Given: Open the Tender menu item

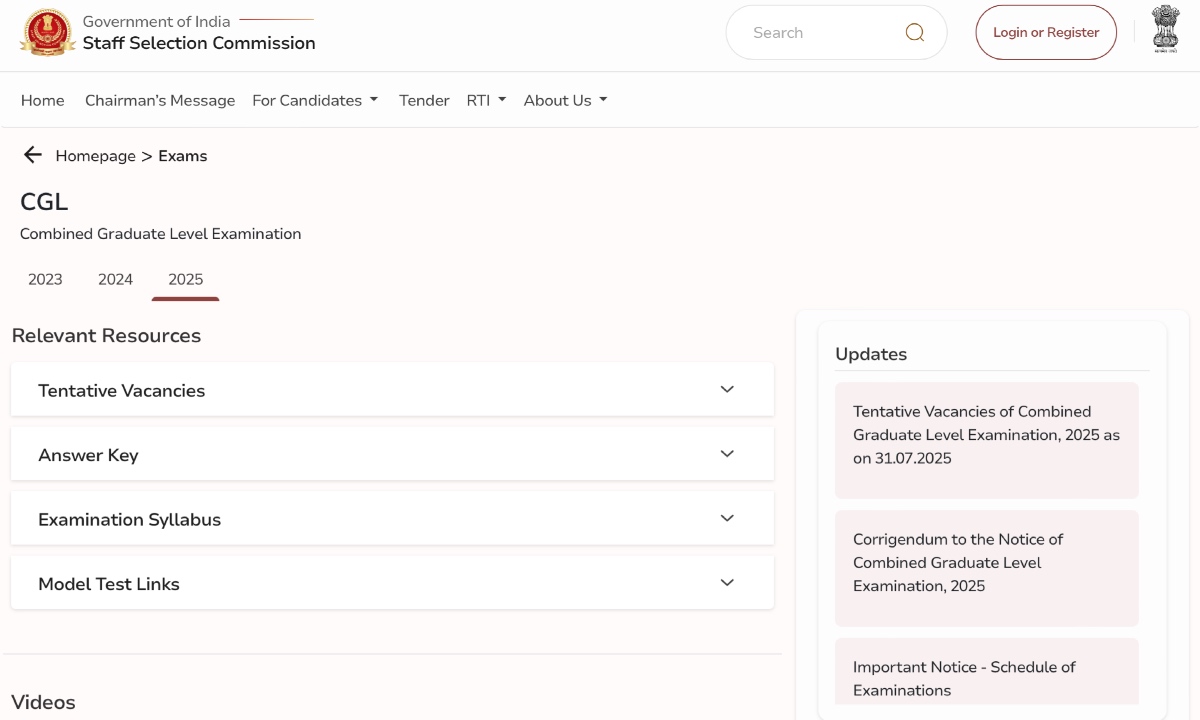Looking at the screenshot, I should [424, 100].
